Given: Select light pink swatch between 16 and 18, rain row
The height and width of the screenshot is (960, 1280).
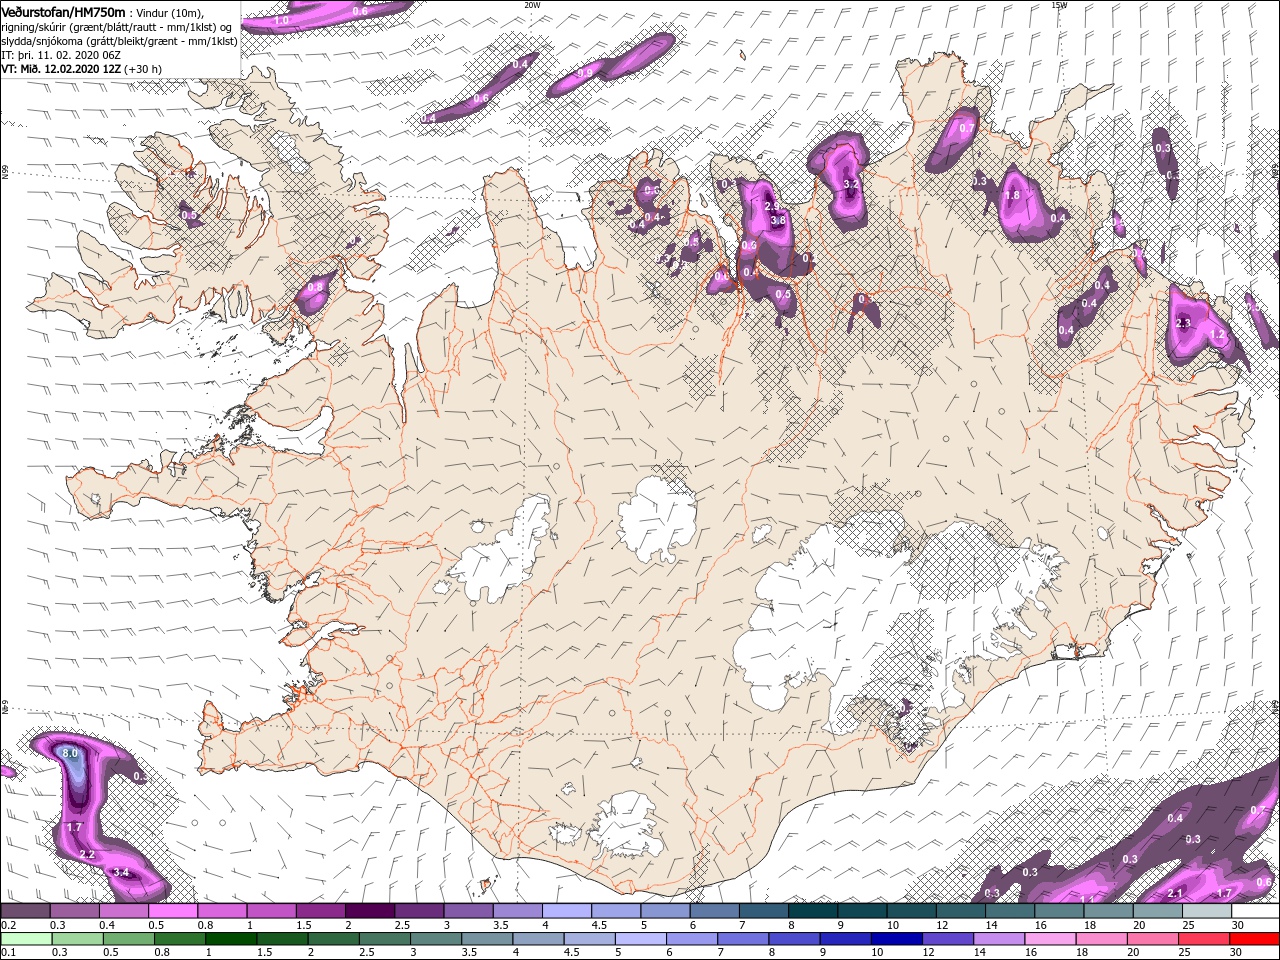Looking at the screenshot, I should 1050,939.
